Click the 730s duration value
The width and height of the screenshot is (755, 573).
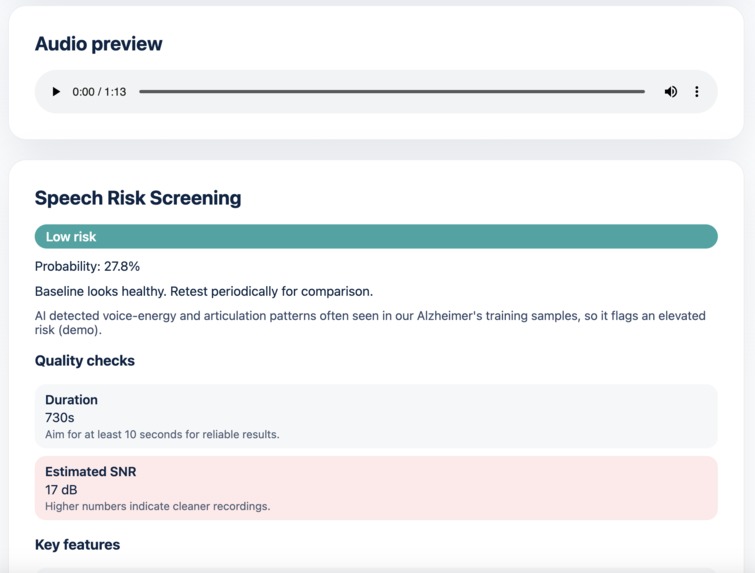coord(60,417)
